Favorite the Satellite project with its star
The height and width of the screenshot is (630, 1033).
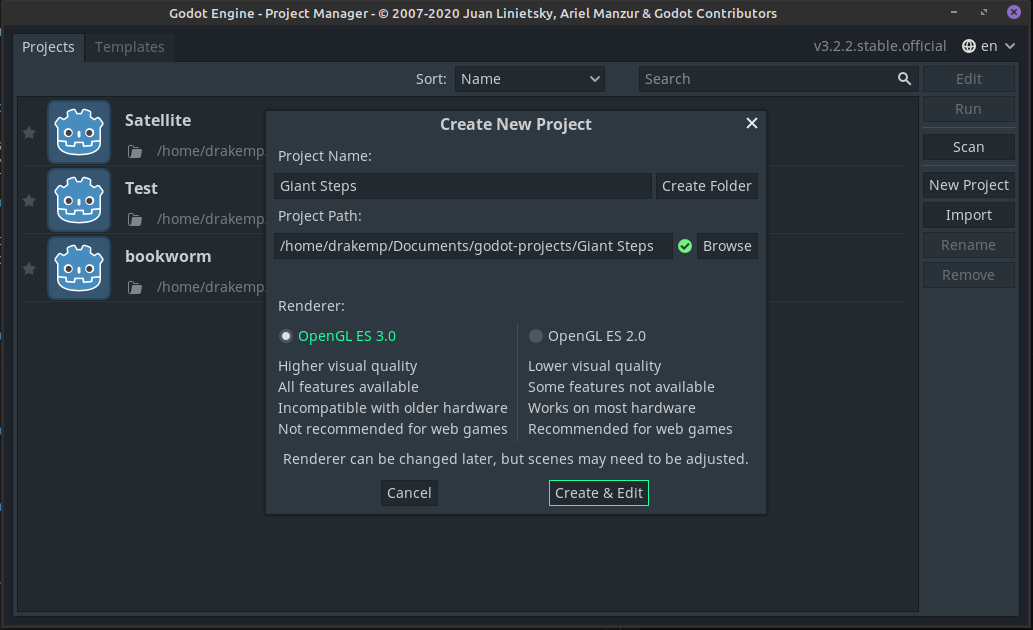29,132
